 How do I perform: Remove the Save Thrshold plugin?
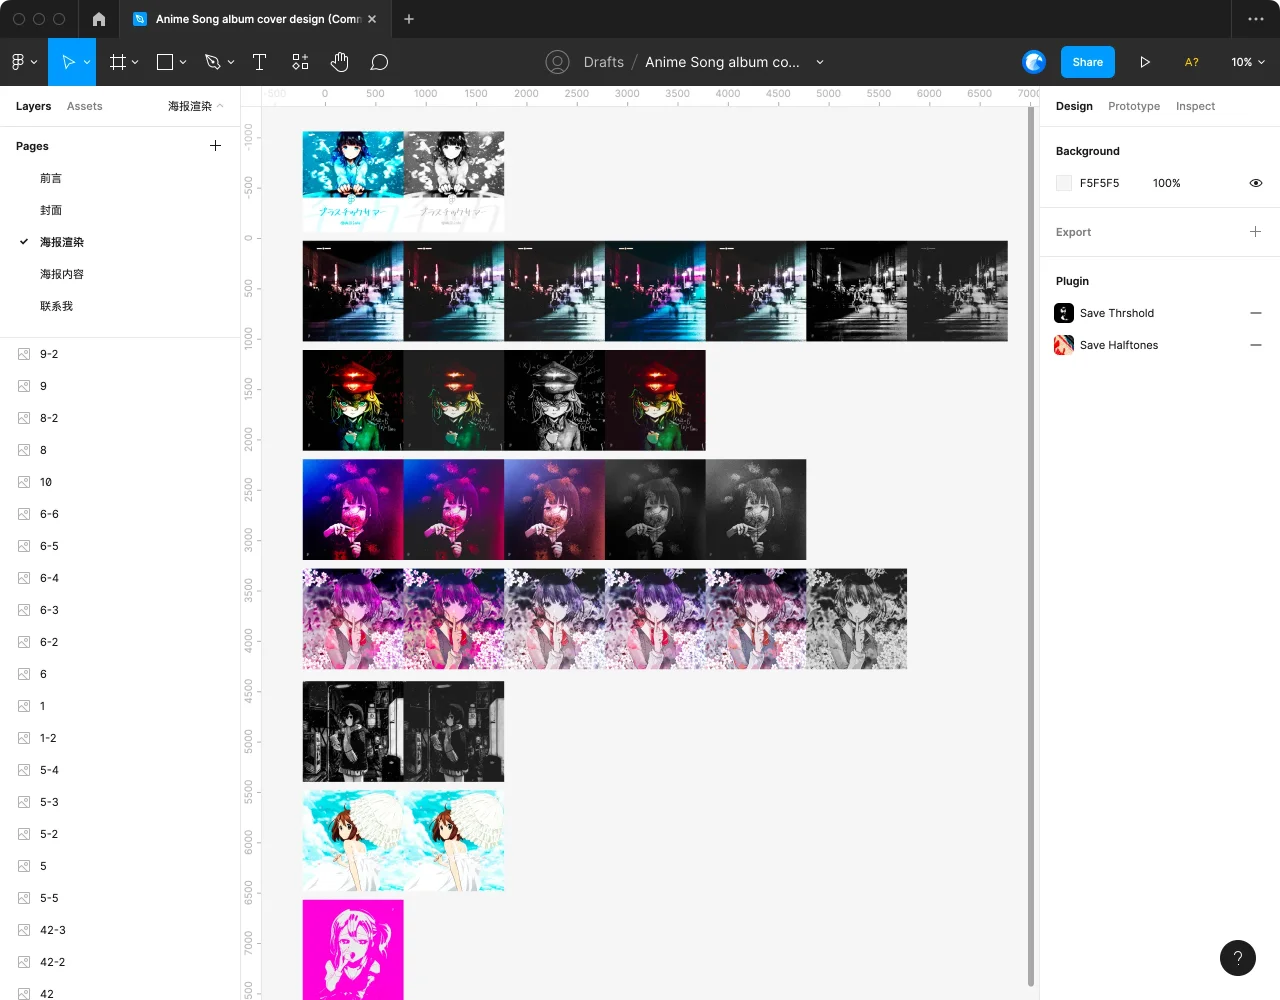point(1256,313)
